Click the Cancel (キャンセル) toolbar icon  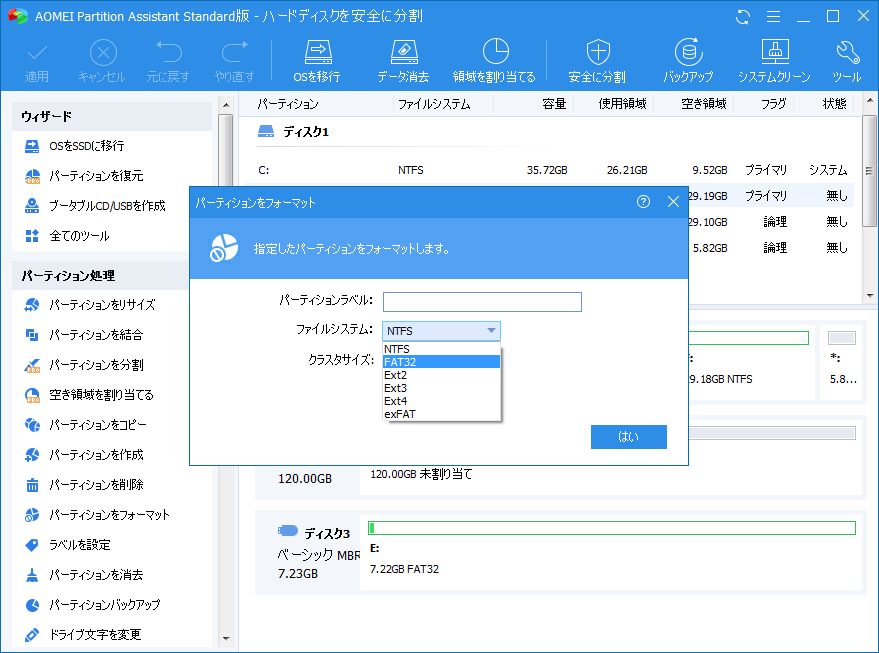point(103,53)
